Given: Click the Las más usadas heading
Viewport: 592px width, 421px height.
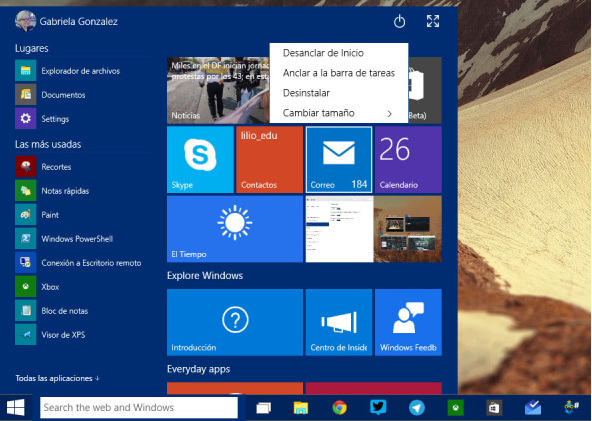Looking at the screenshot, I should pyautogui.click(x=48, y=144).
